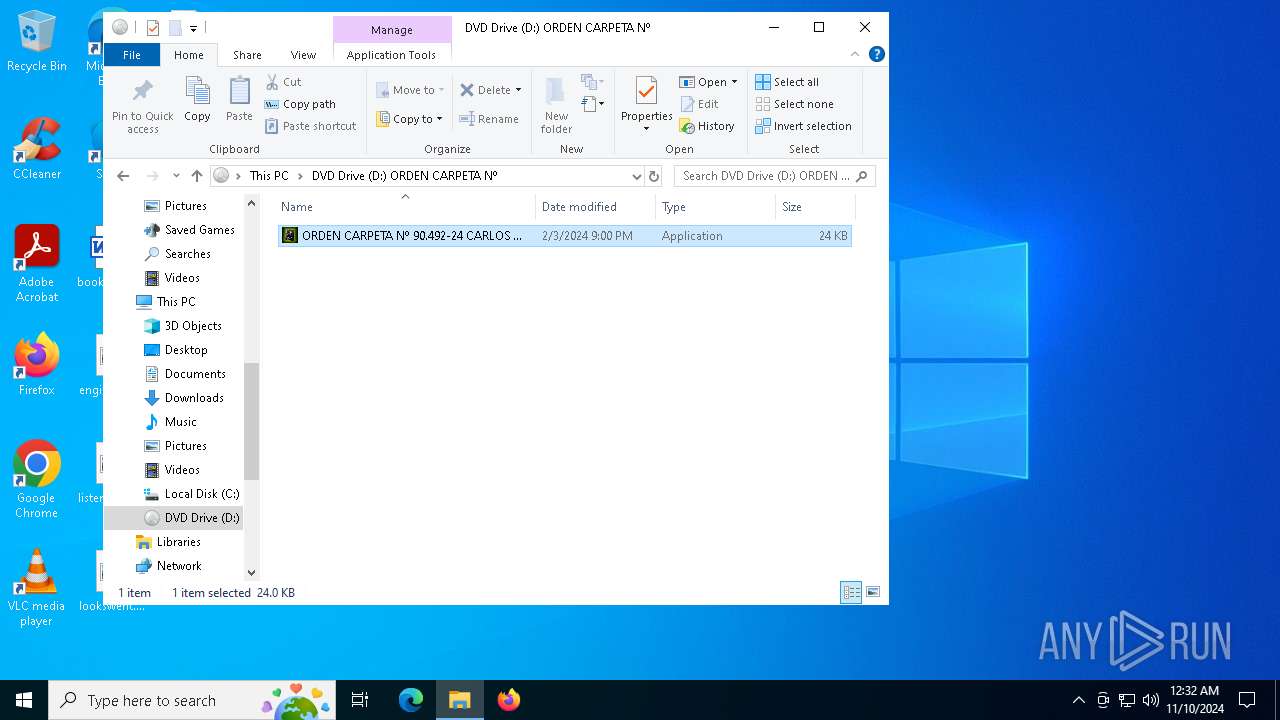Open recent locations dropdown

[176, 176]
